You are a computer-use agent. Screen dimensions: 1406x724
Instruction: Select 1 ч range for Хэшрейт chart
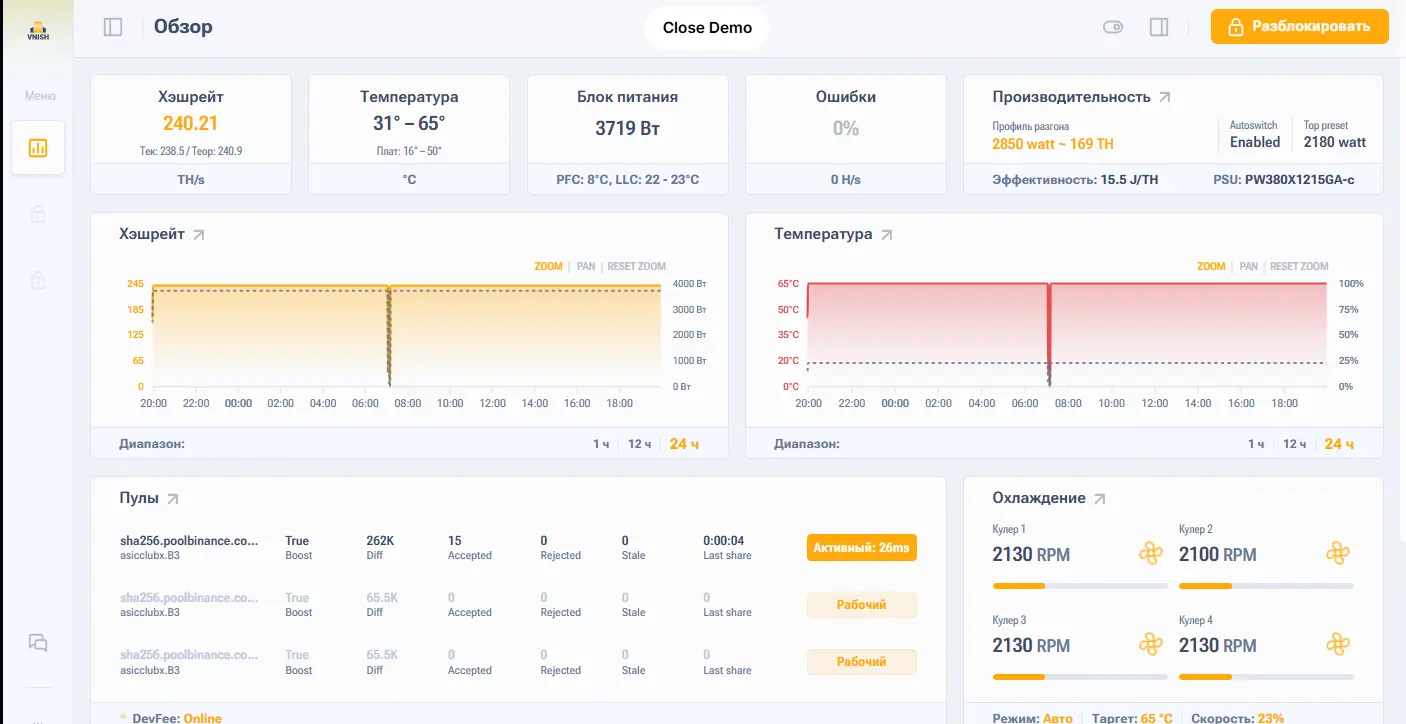coord(601,444)
